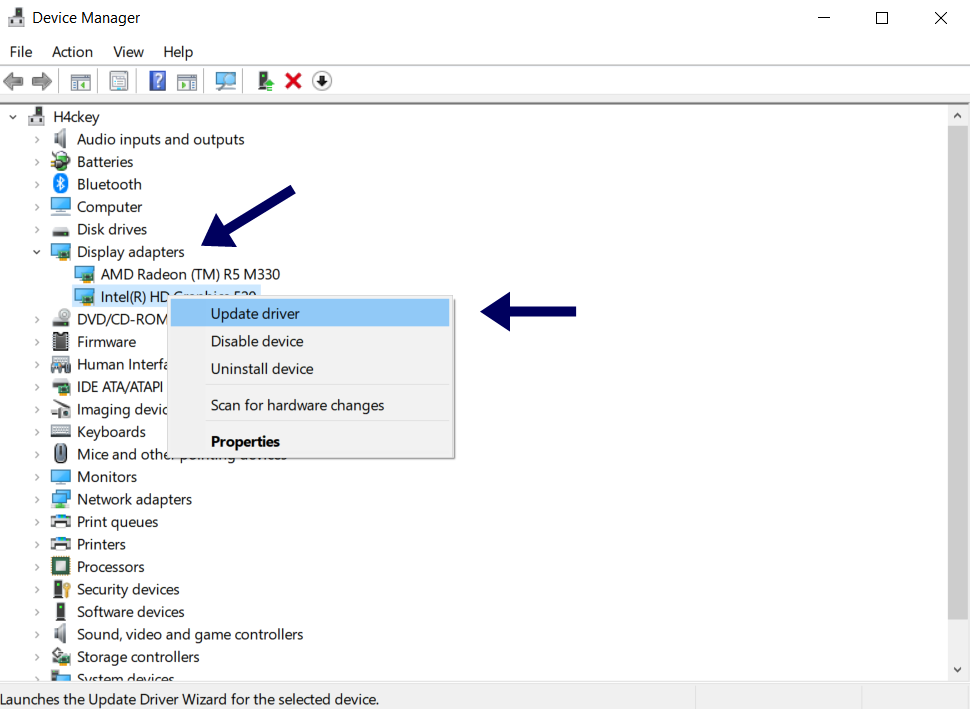Open Help using the blue question mark icon

(x=157, y=81)
